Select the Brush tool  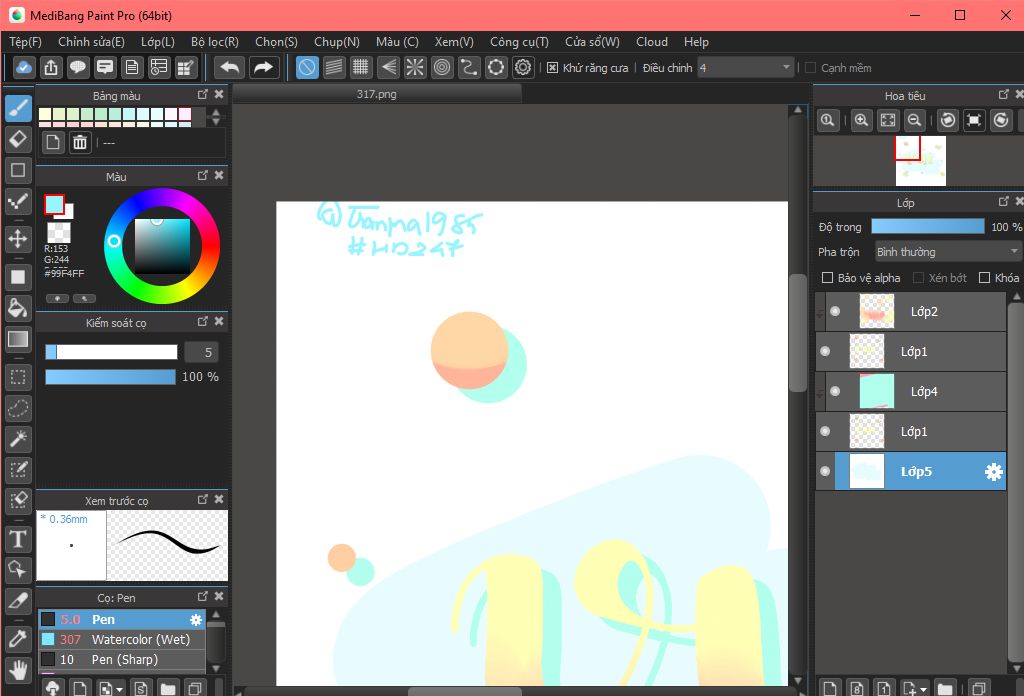[x=18, y=108]
